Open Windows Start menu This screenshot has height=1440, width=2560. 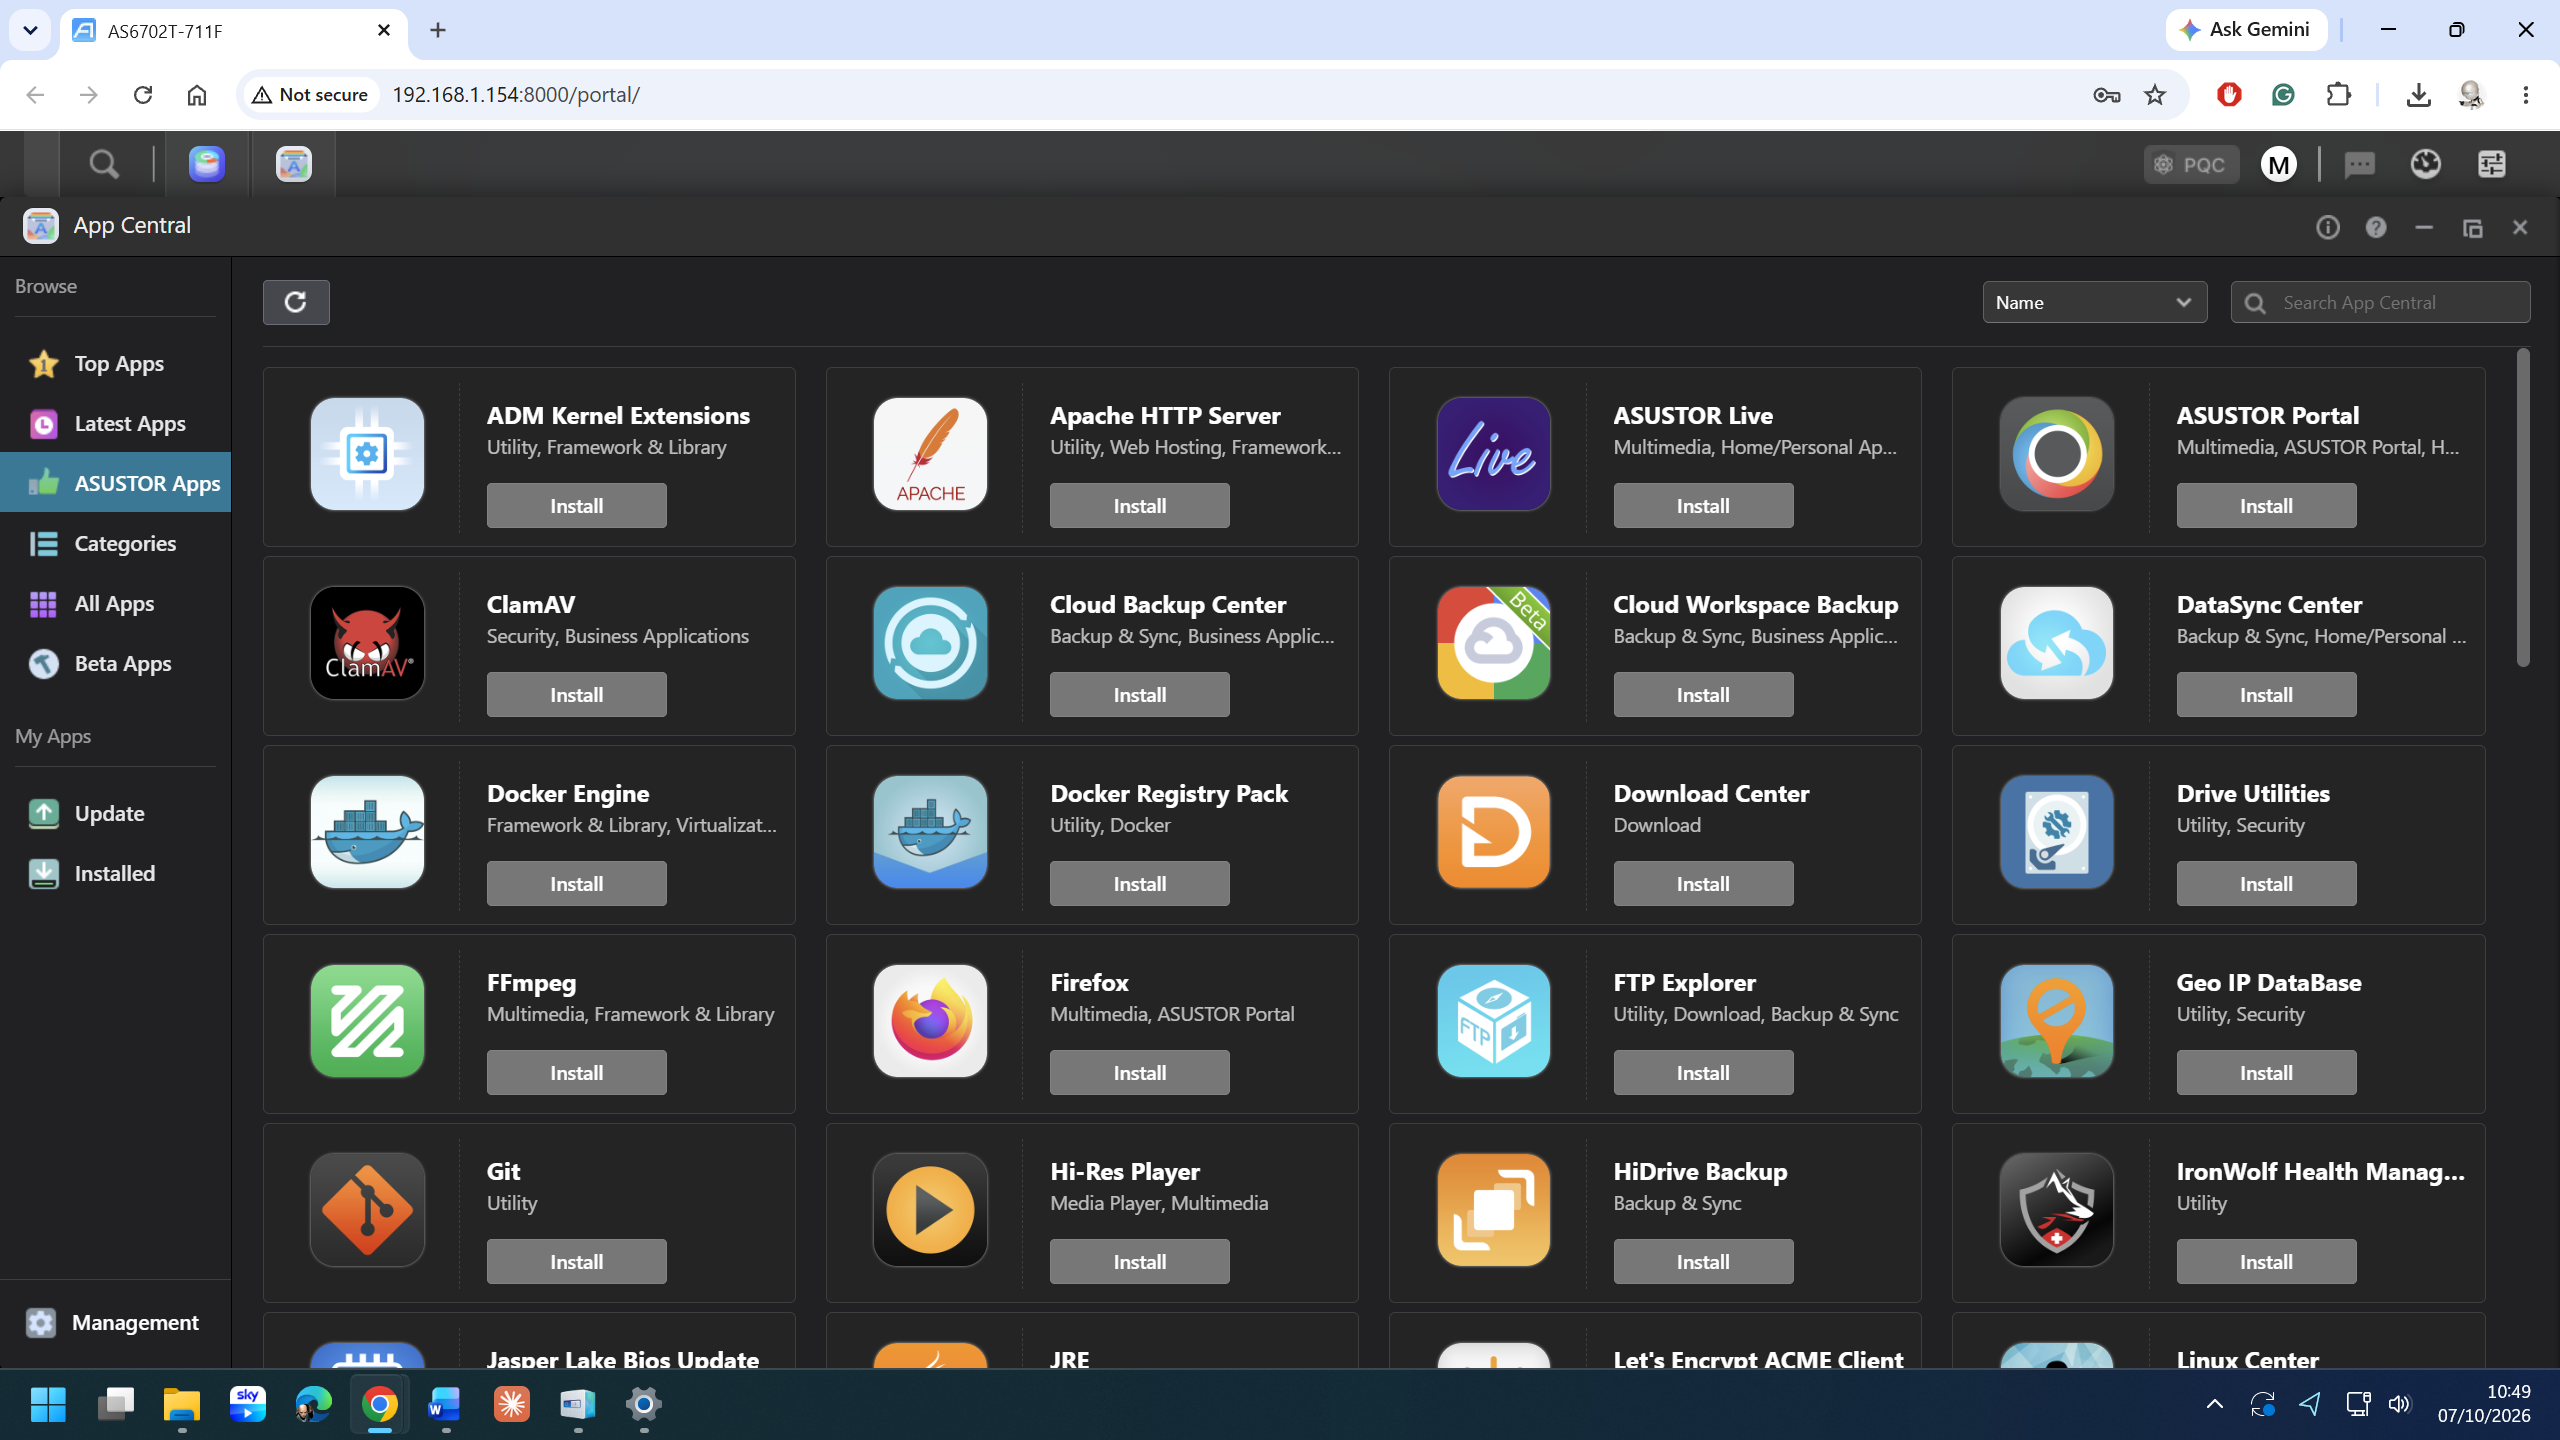click(x=48, y=1404)
